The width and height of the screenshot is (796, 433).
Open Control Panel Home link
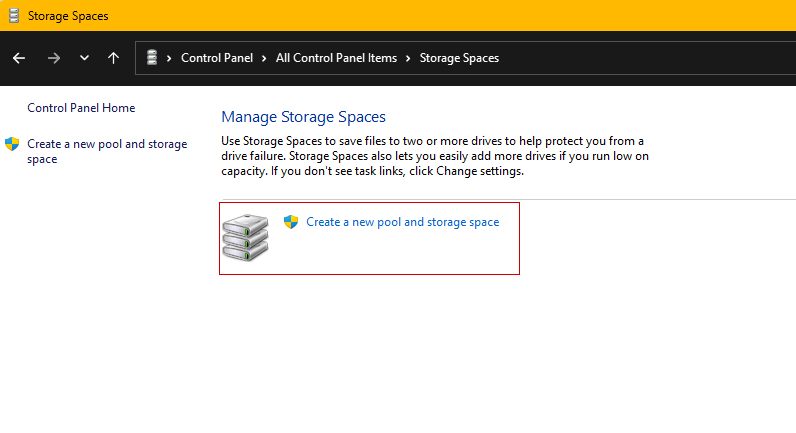click(x=81, y=108)
